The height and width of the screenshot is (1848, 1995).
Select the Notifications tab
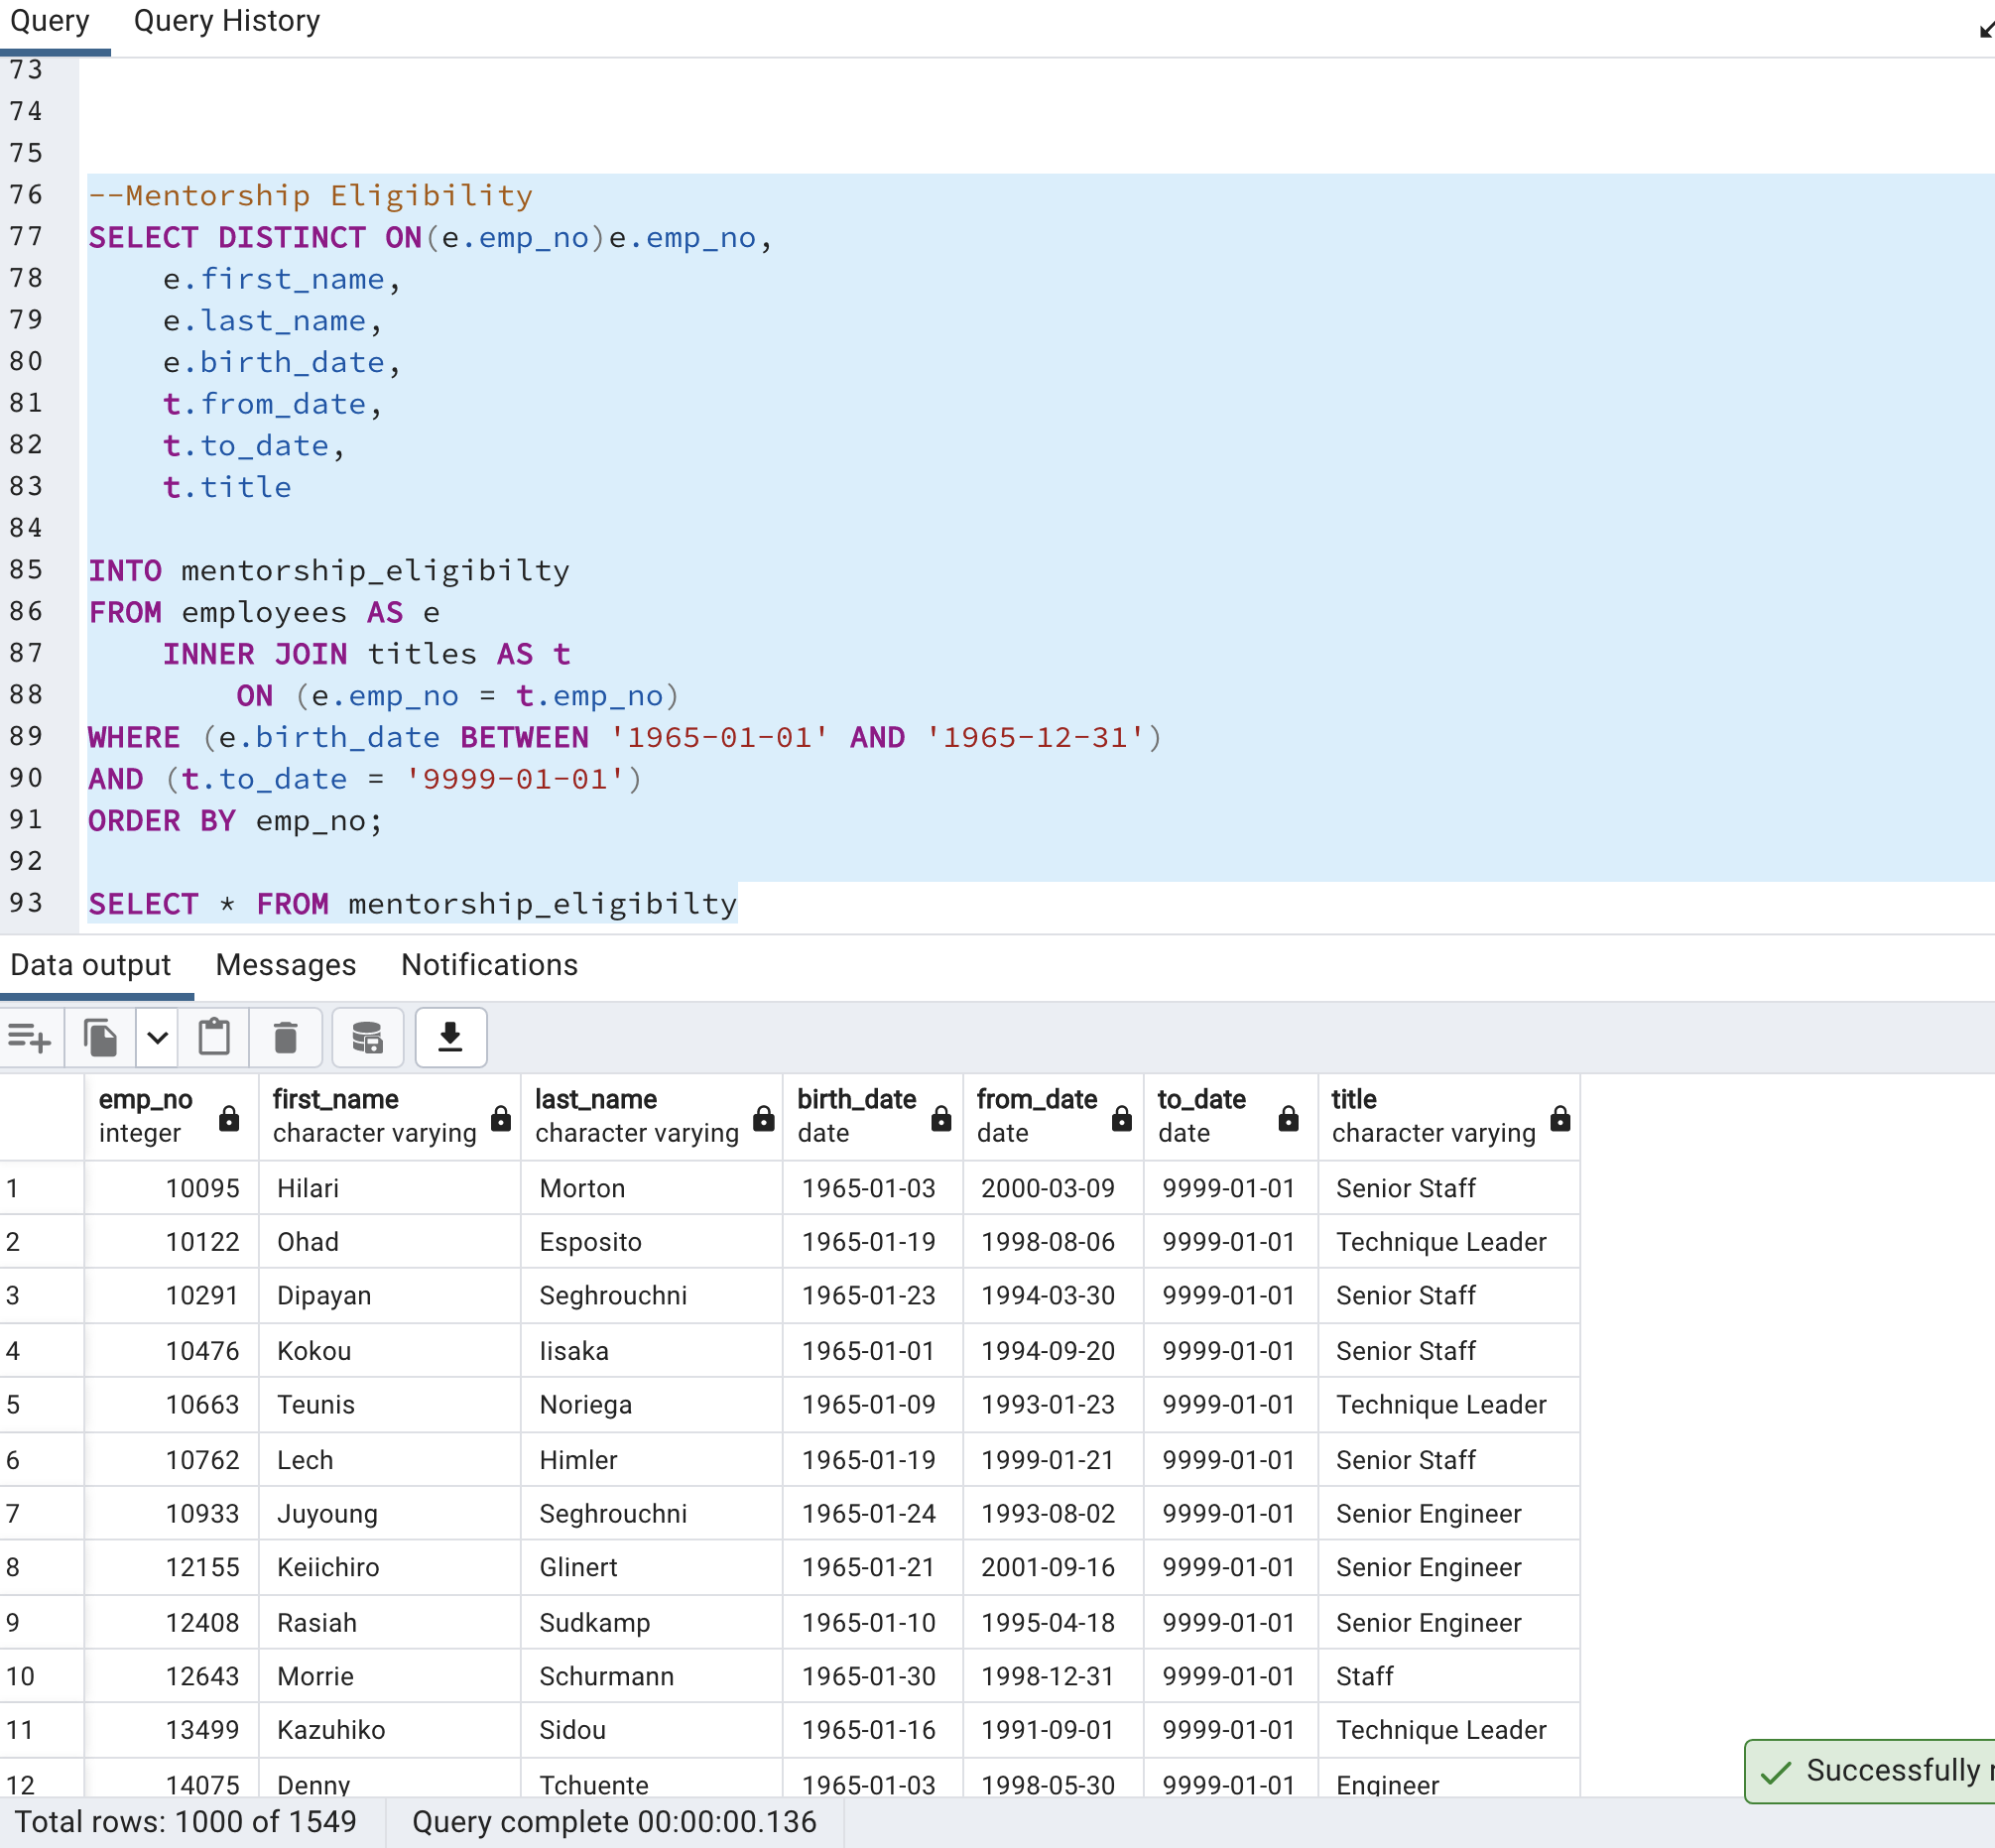[x=488, y=965]
